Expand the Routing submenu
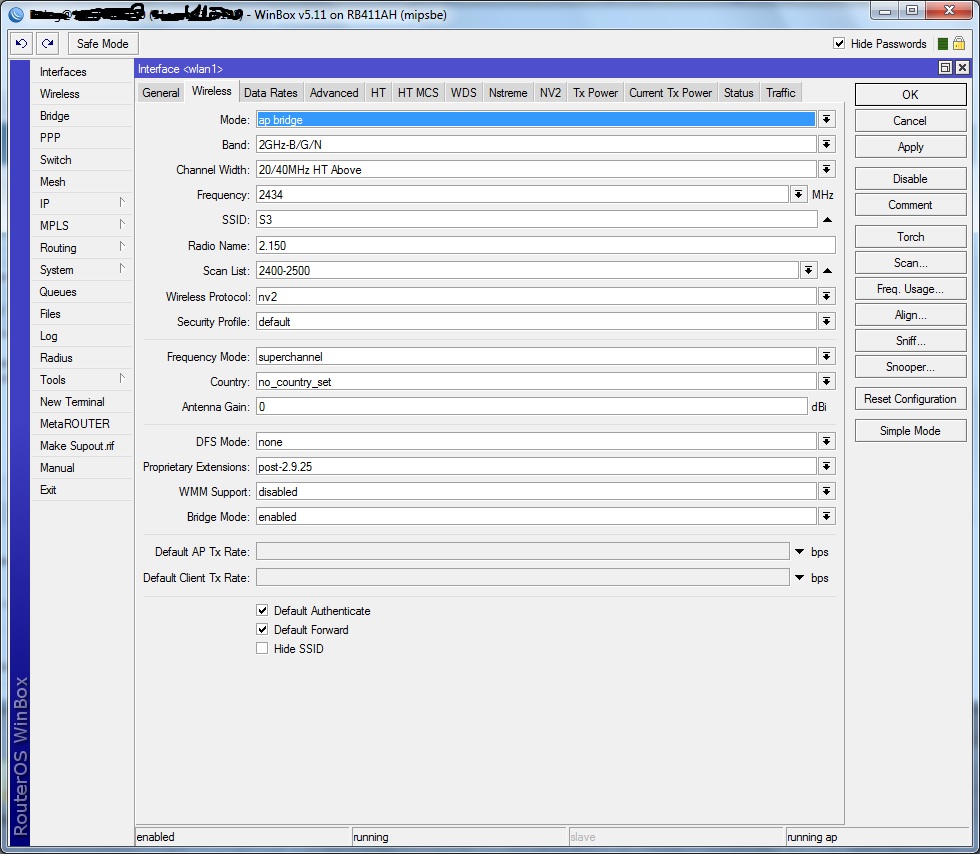This screenshot has height=854, width=980. (x=81, y=248)
